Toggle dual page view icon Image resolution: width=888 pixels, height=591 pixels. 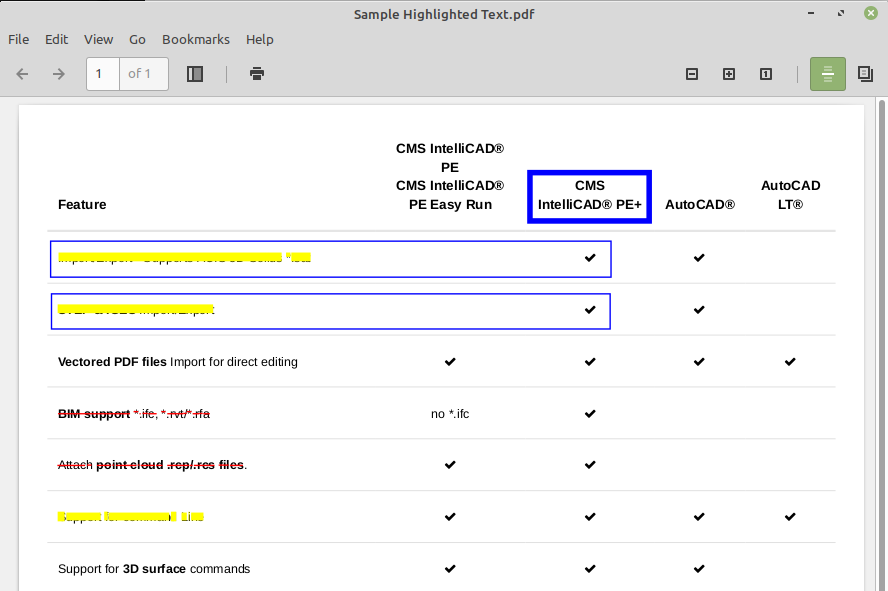coord(865,74)
